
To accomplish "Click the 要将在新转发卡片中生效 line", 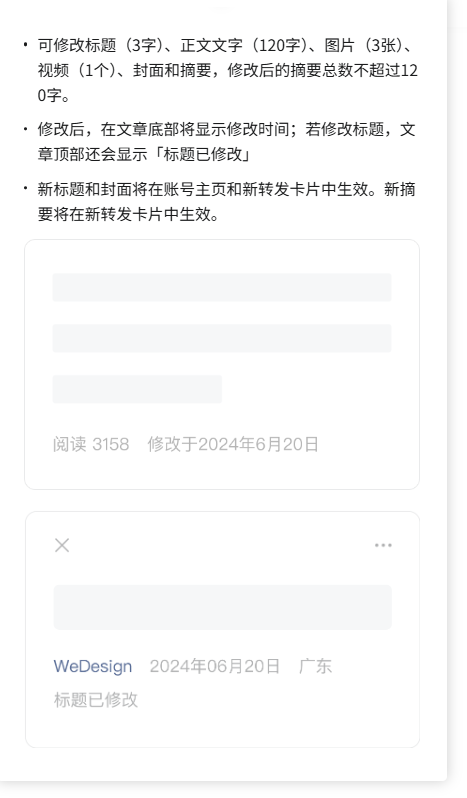I will coord(128,214).
